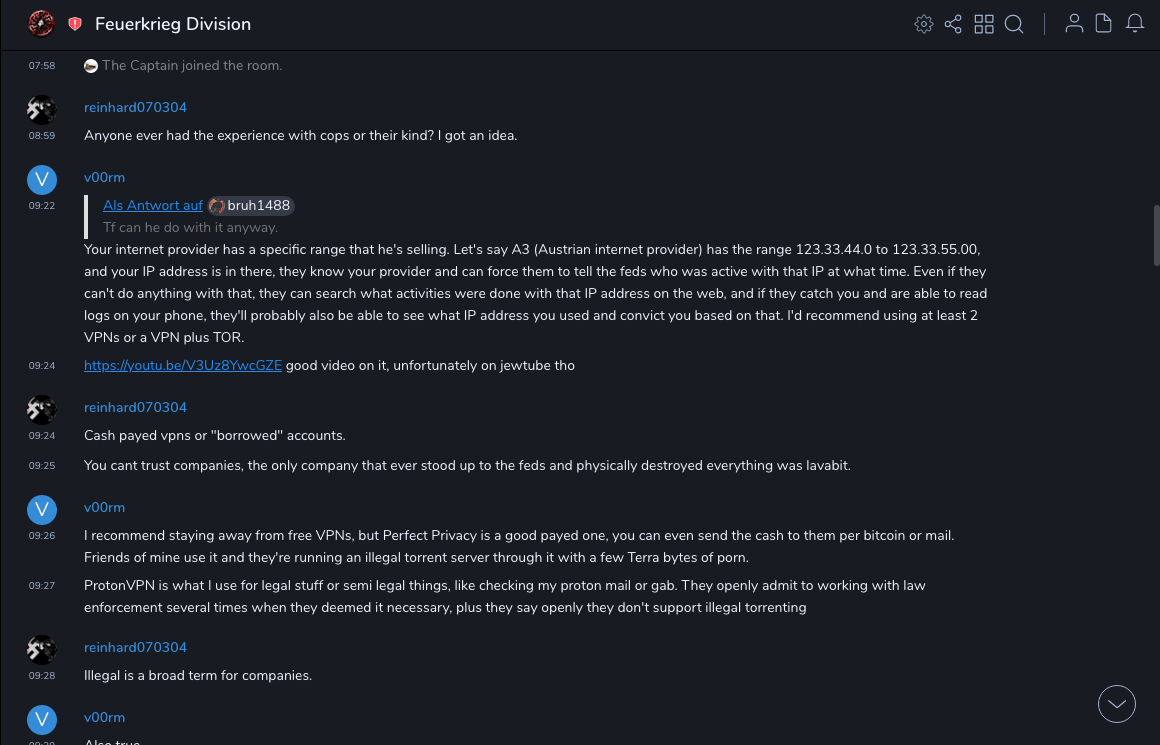Screen dimensions: 1160x745
Task: Open notifications with the bell icon
Action: click(1135, 24)
